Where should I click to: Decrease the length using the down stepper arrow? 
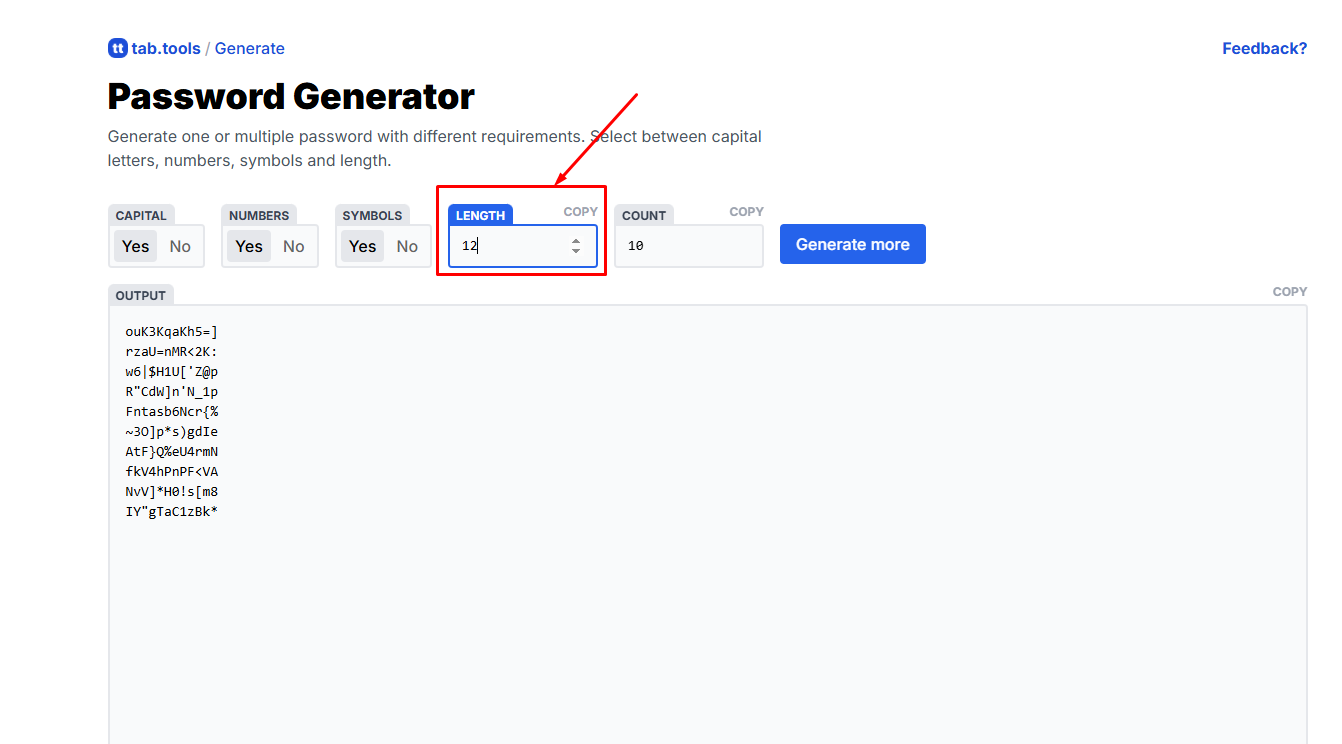click(576, 250)
